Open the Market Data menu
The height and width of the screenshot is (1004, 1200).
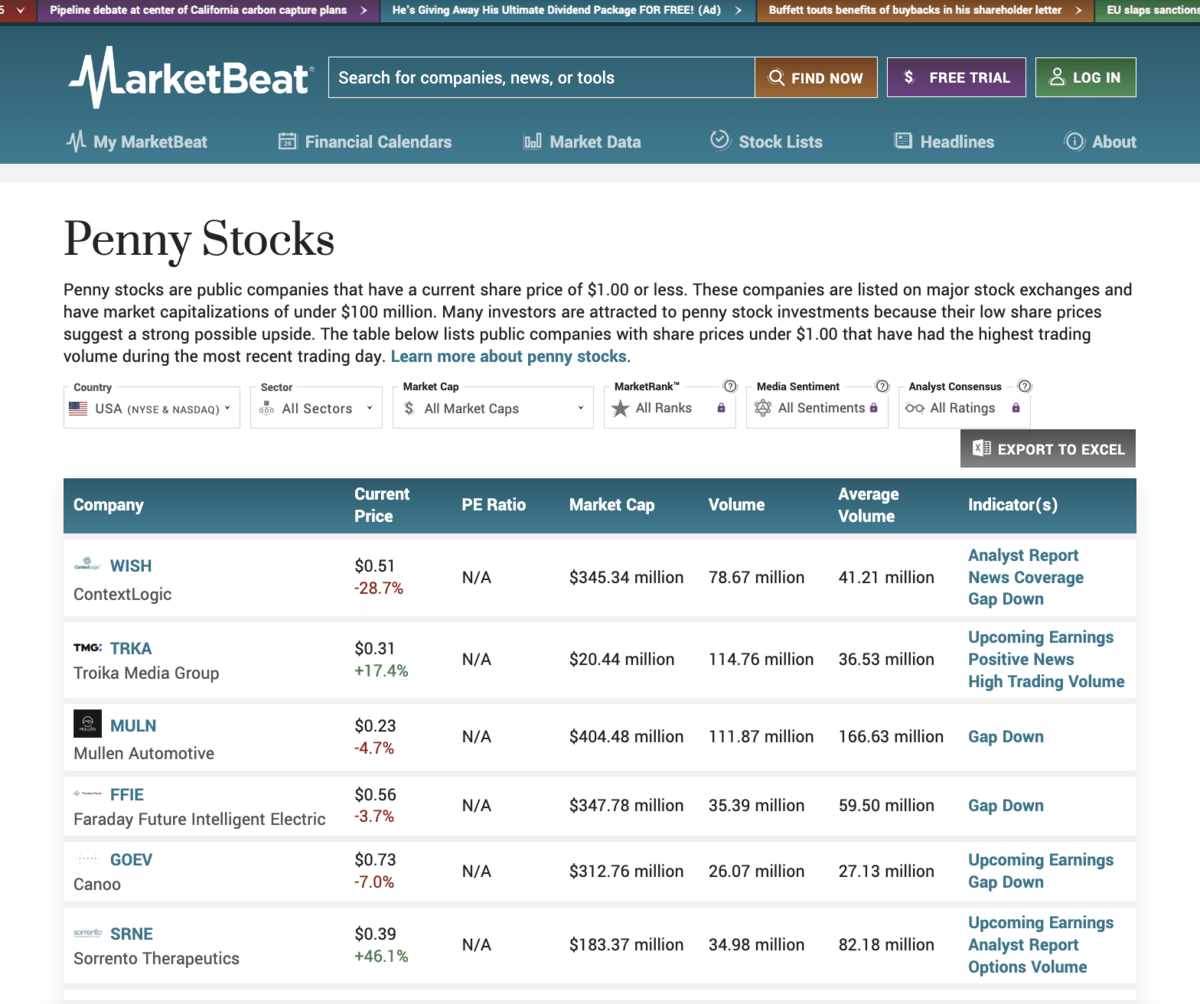click(x=582, y=141)
